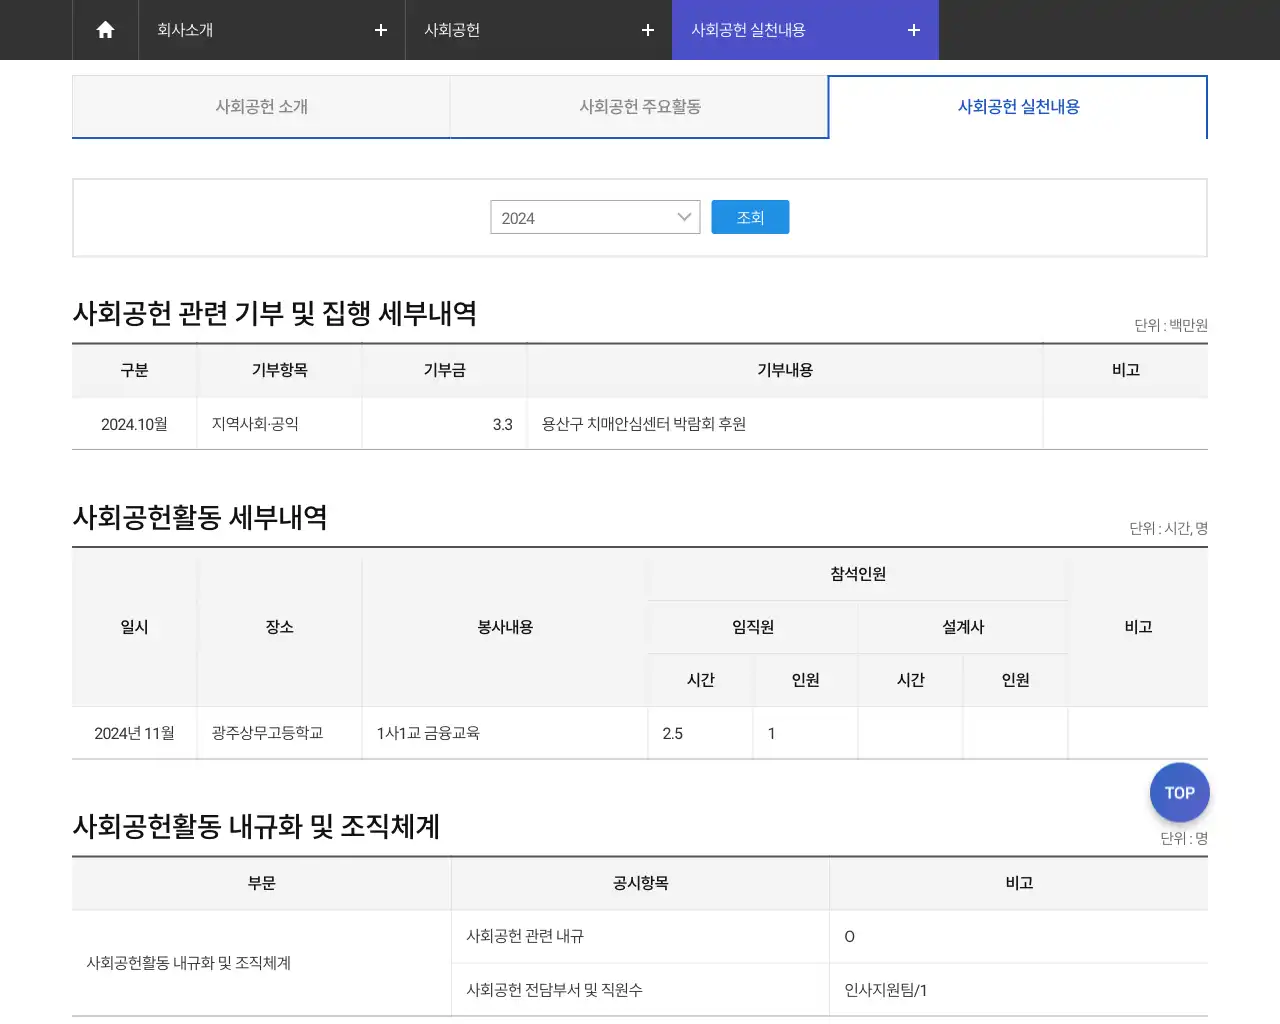Image resolution: width=1280 pixels, height=1024 pixels.
Task: Click the highlighted 사회공헌 실천내용 menu
Action: coord(739,30)
